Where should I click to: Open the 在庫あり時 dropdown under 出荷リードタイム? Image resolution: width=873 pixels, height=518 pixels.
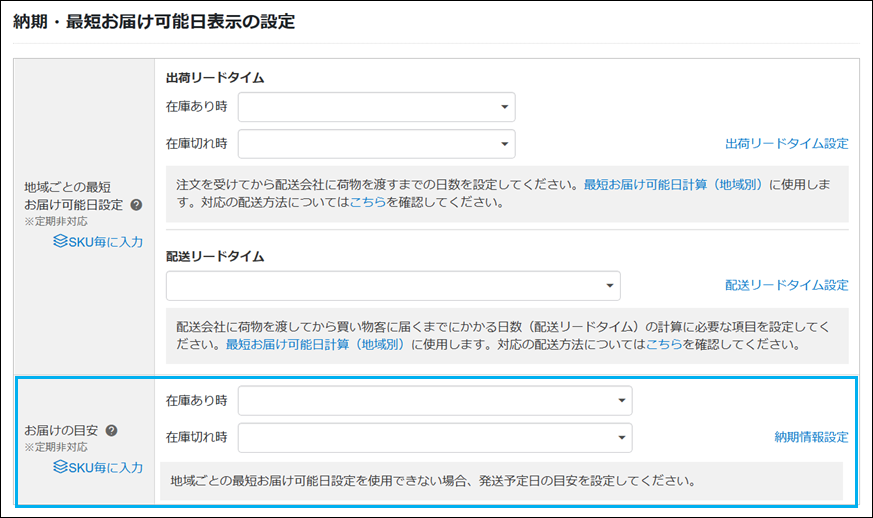pyautogui.click(x=376, y=107)
